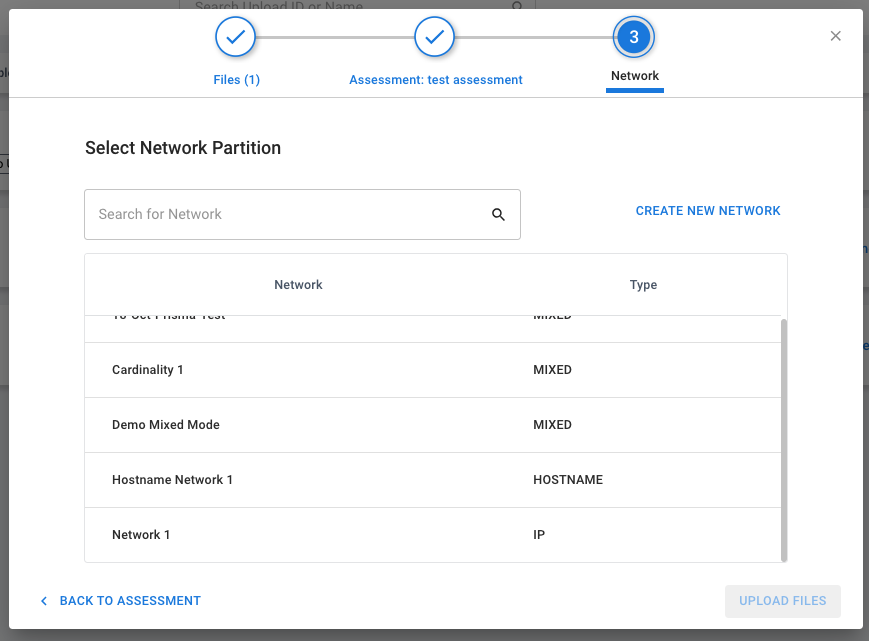Click the Network step number 3 circle

pos(634,36)
